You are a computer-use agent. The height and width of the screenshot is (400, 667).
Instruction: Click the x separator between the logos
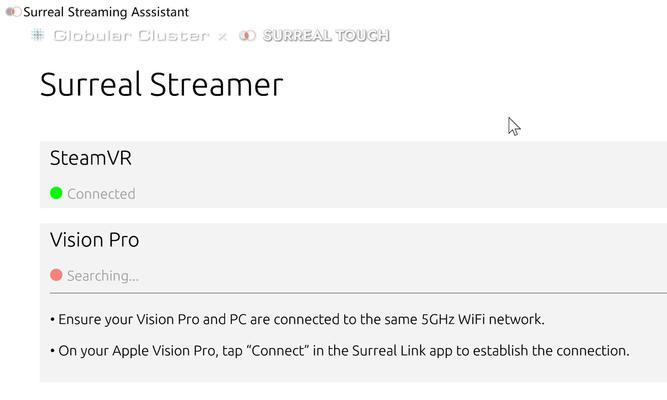222,36
